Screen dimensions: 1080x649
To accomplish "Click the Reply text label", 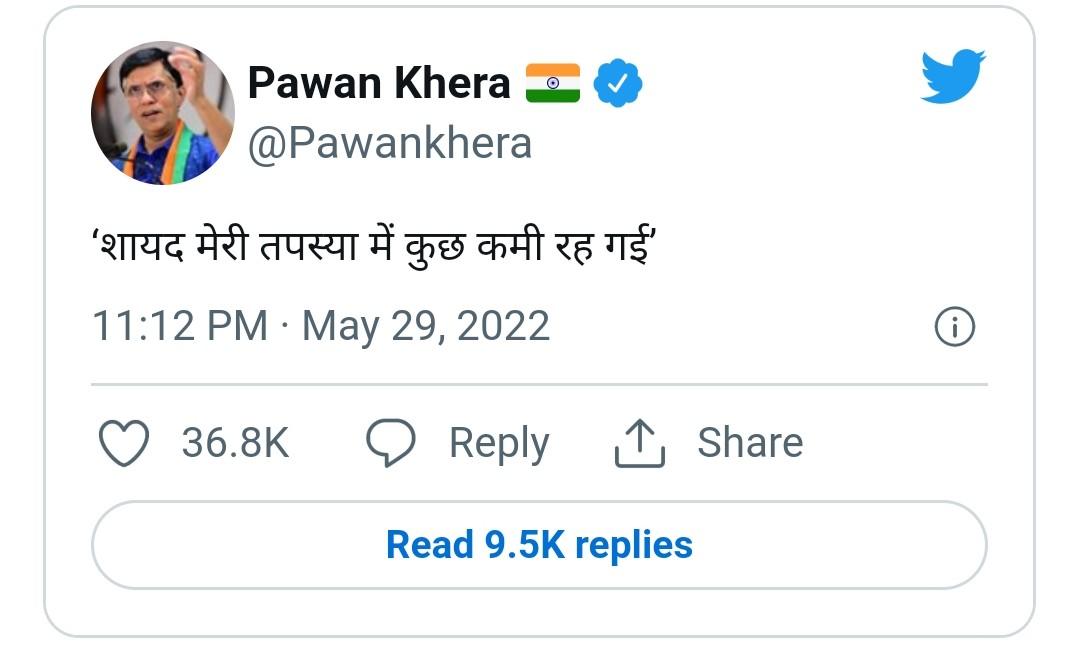I will click(498, 443).
